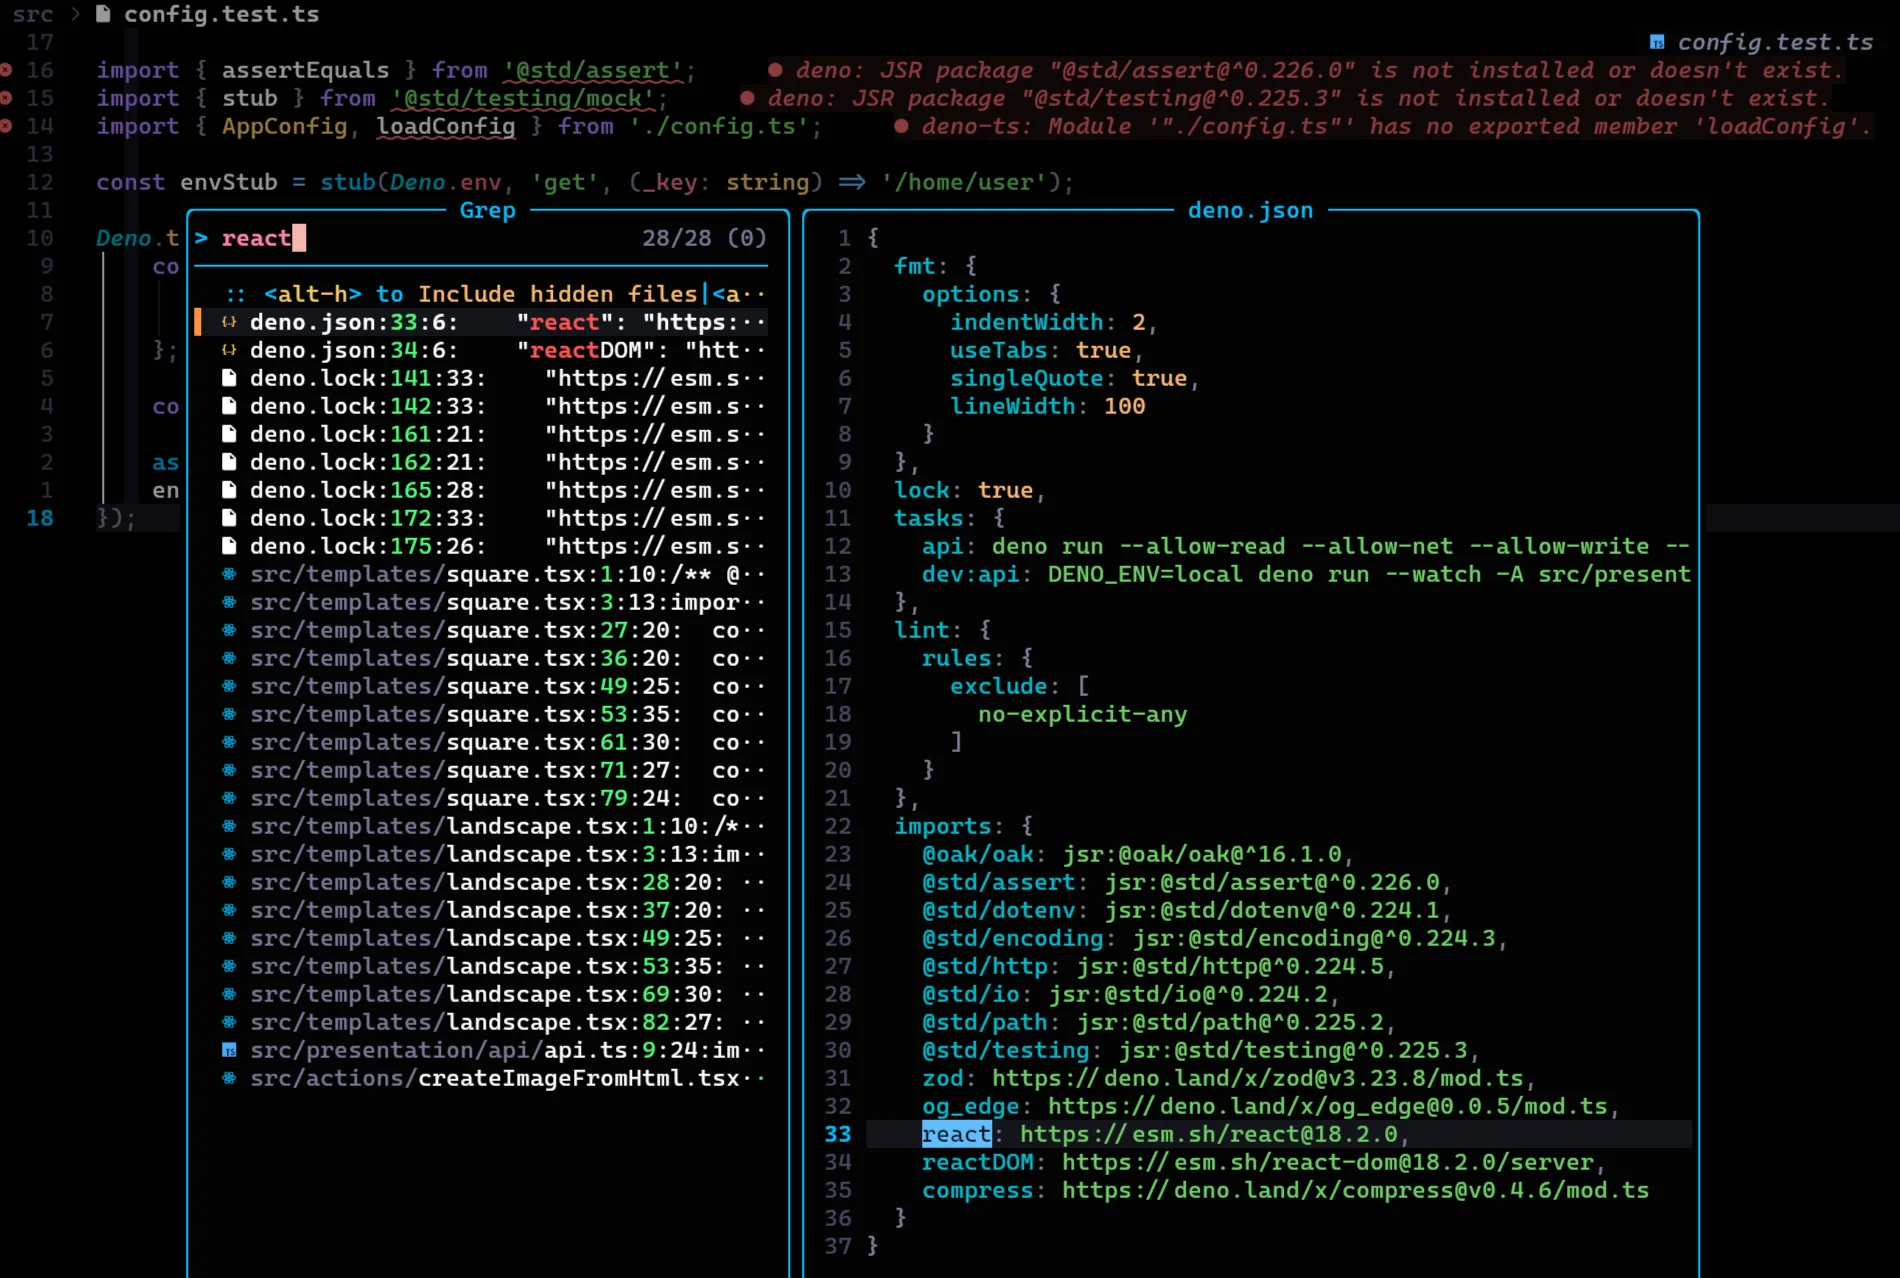The height and width of the screenshot is (1278, 1900).
Task: Select result landscape.tsx:53:35
Action: [482, 966]
